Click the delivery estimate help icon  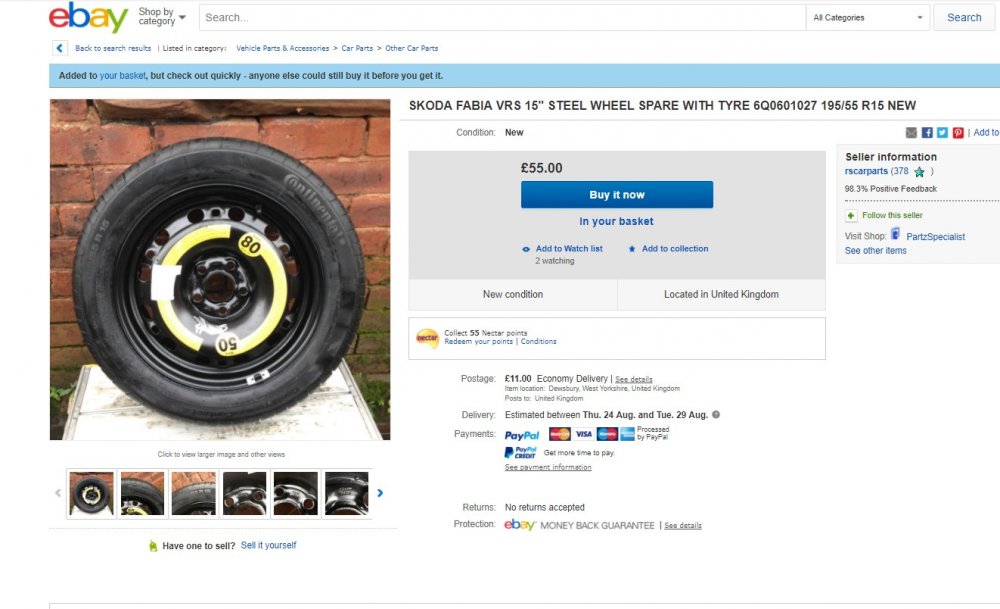[x=714, y=414]
